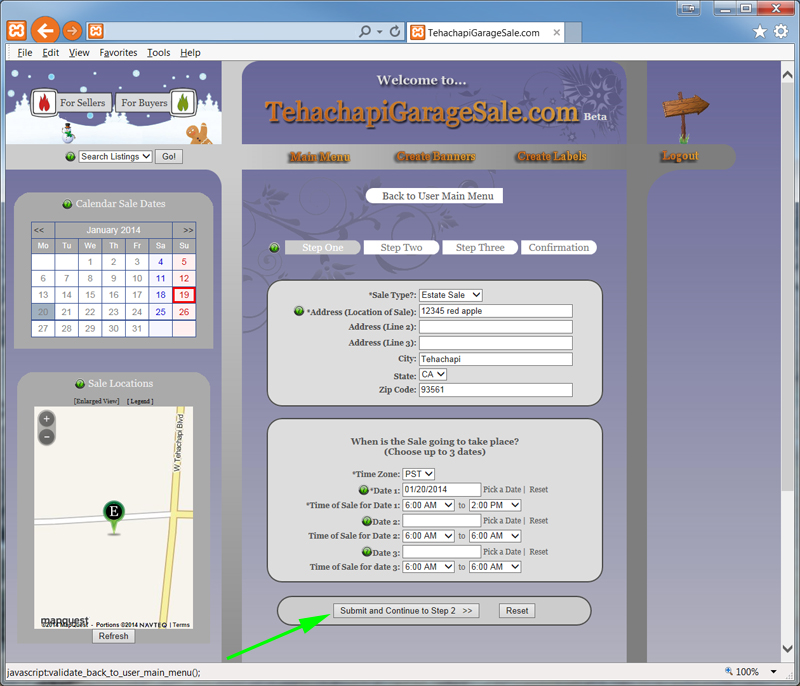Image resolution: width=800 pixels, height=686 pixels.
Task: Zoom in on the map
Action: 46,419
